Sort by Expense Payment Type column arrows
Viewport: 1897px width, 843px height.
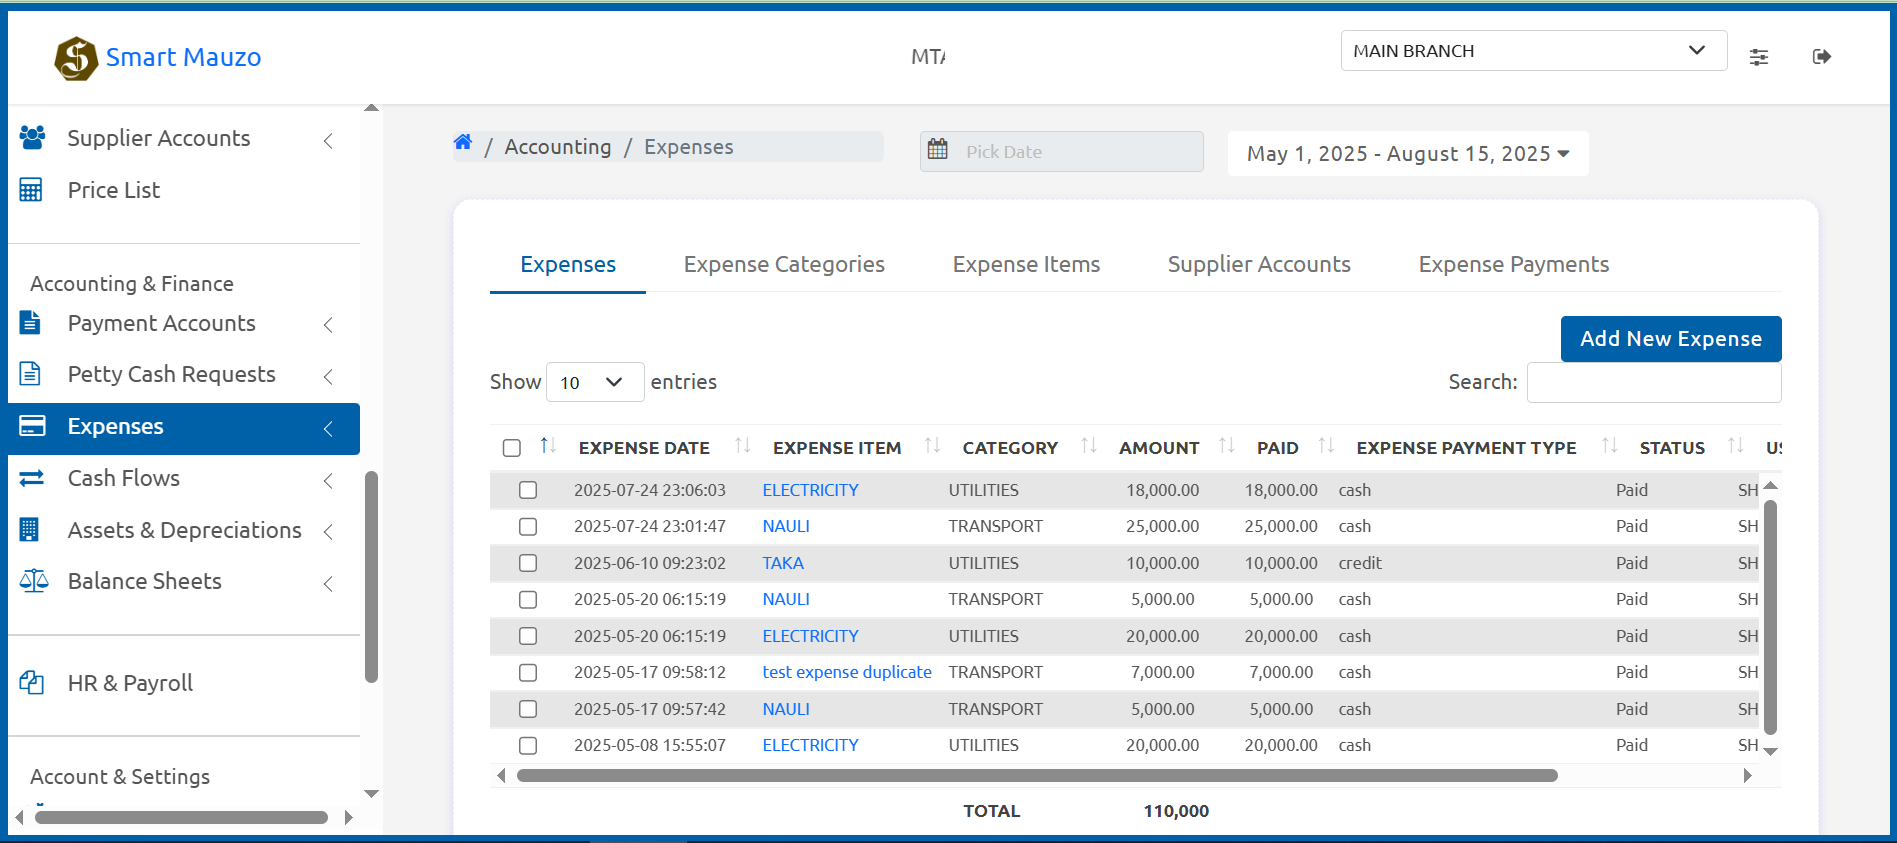pos(1609,446)
